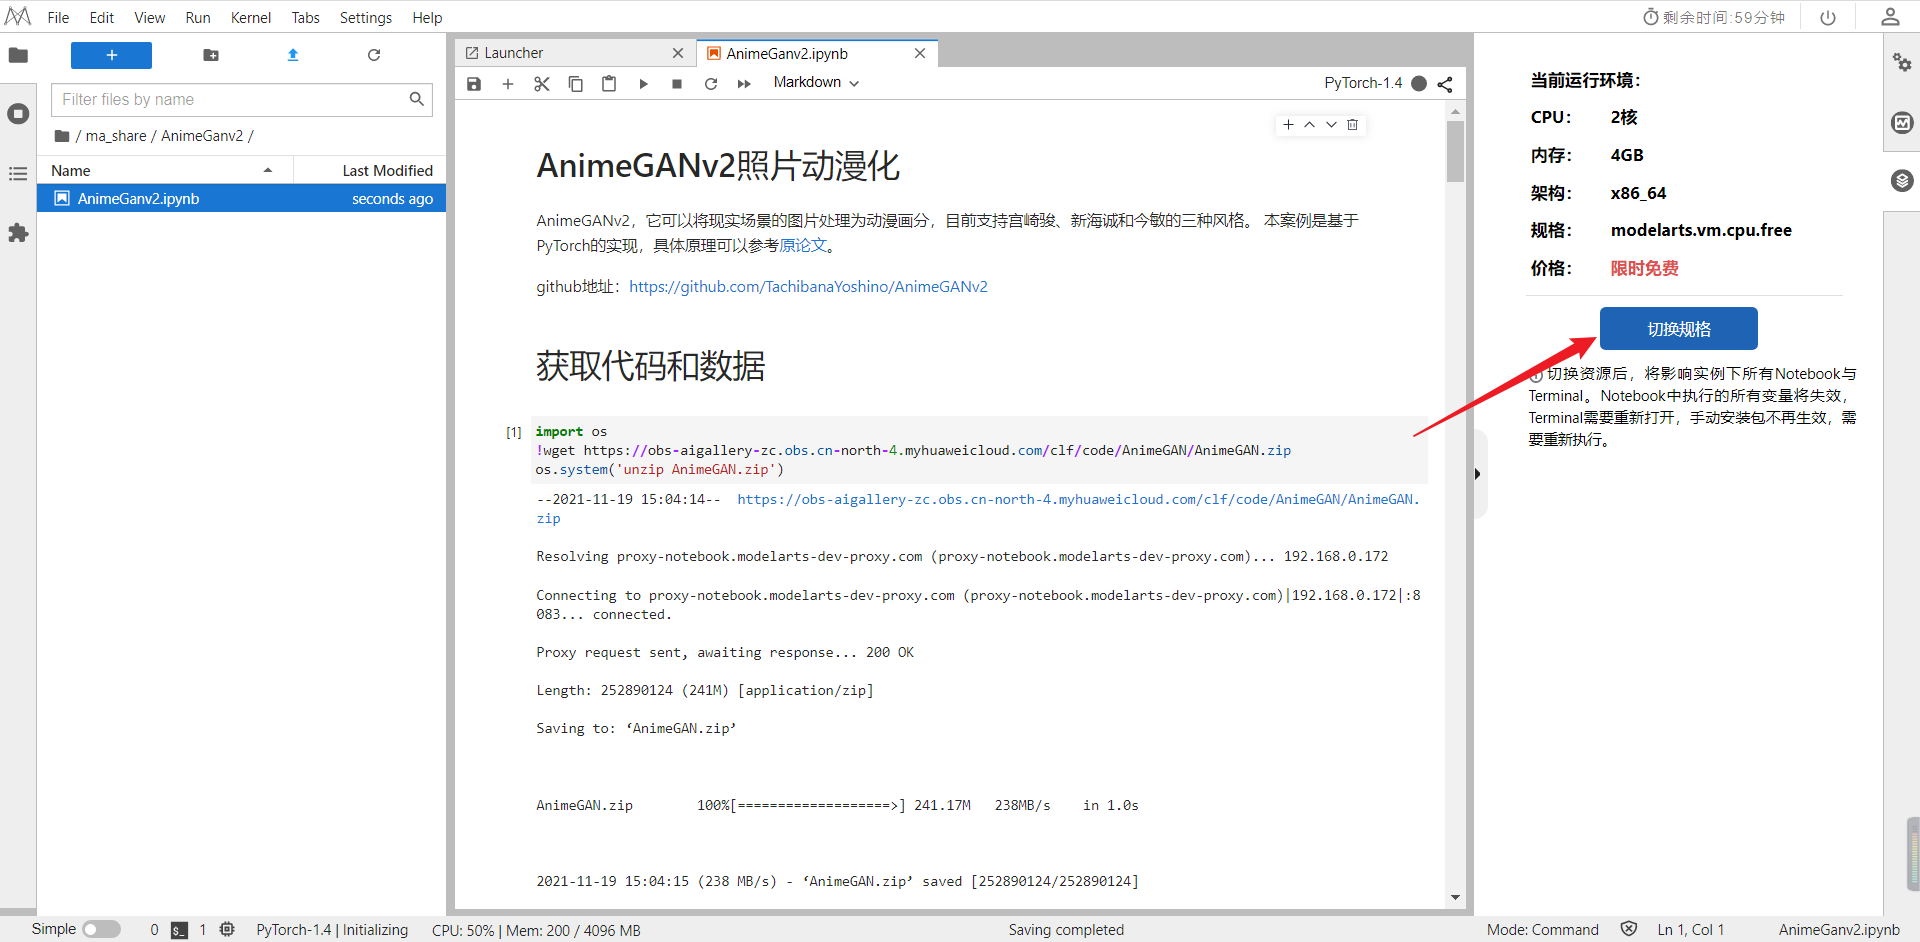Click the kernel sessions status icon
1920x942 pixels.
tap(227, 929)
